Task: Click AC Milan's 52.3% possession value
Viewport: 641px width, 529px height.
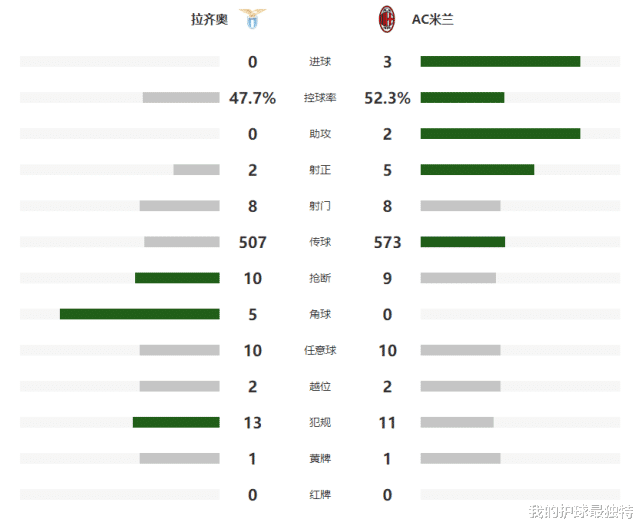Action: pyautogui.click(x=388, y=98)
